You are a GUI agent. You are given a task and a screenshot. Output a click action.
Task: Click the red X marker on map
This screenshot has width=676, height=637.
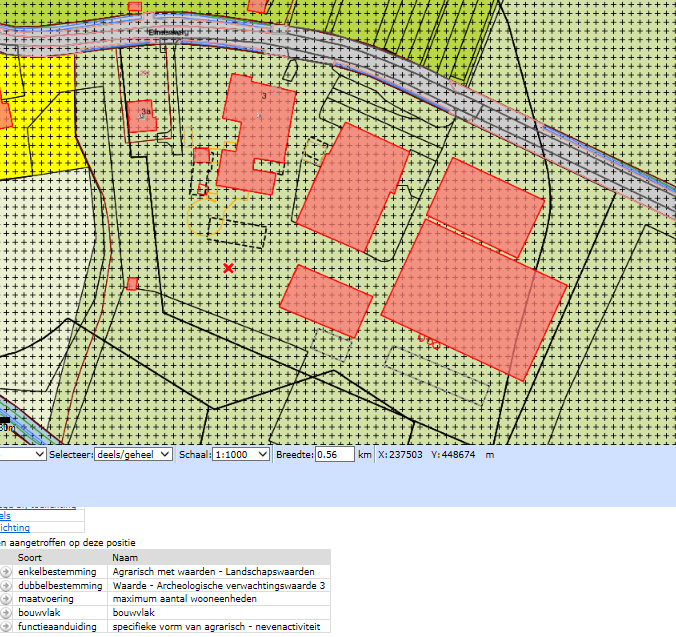228,269
